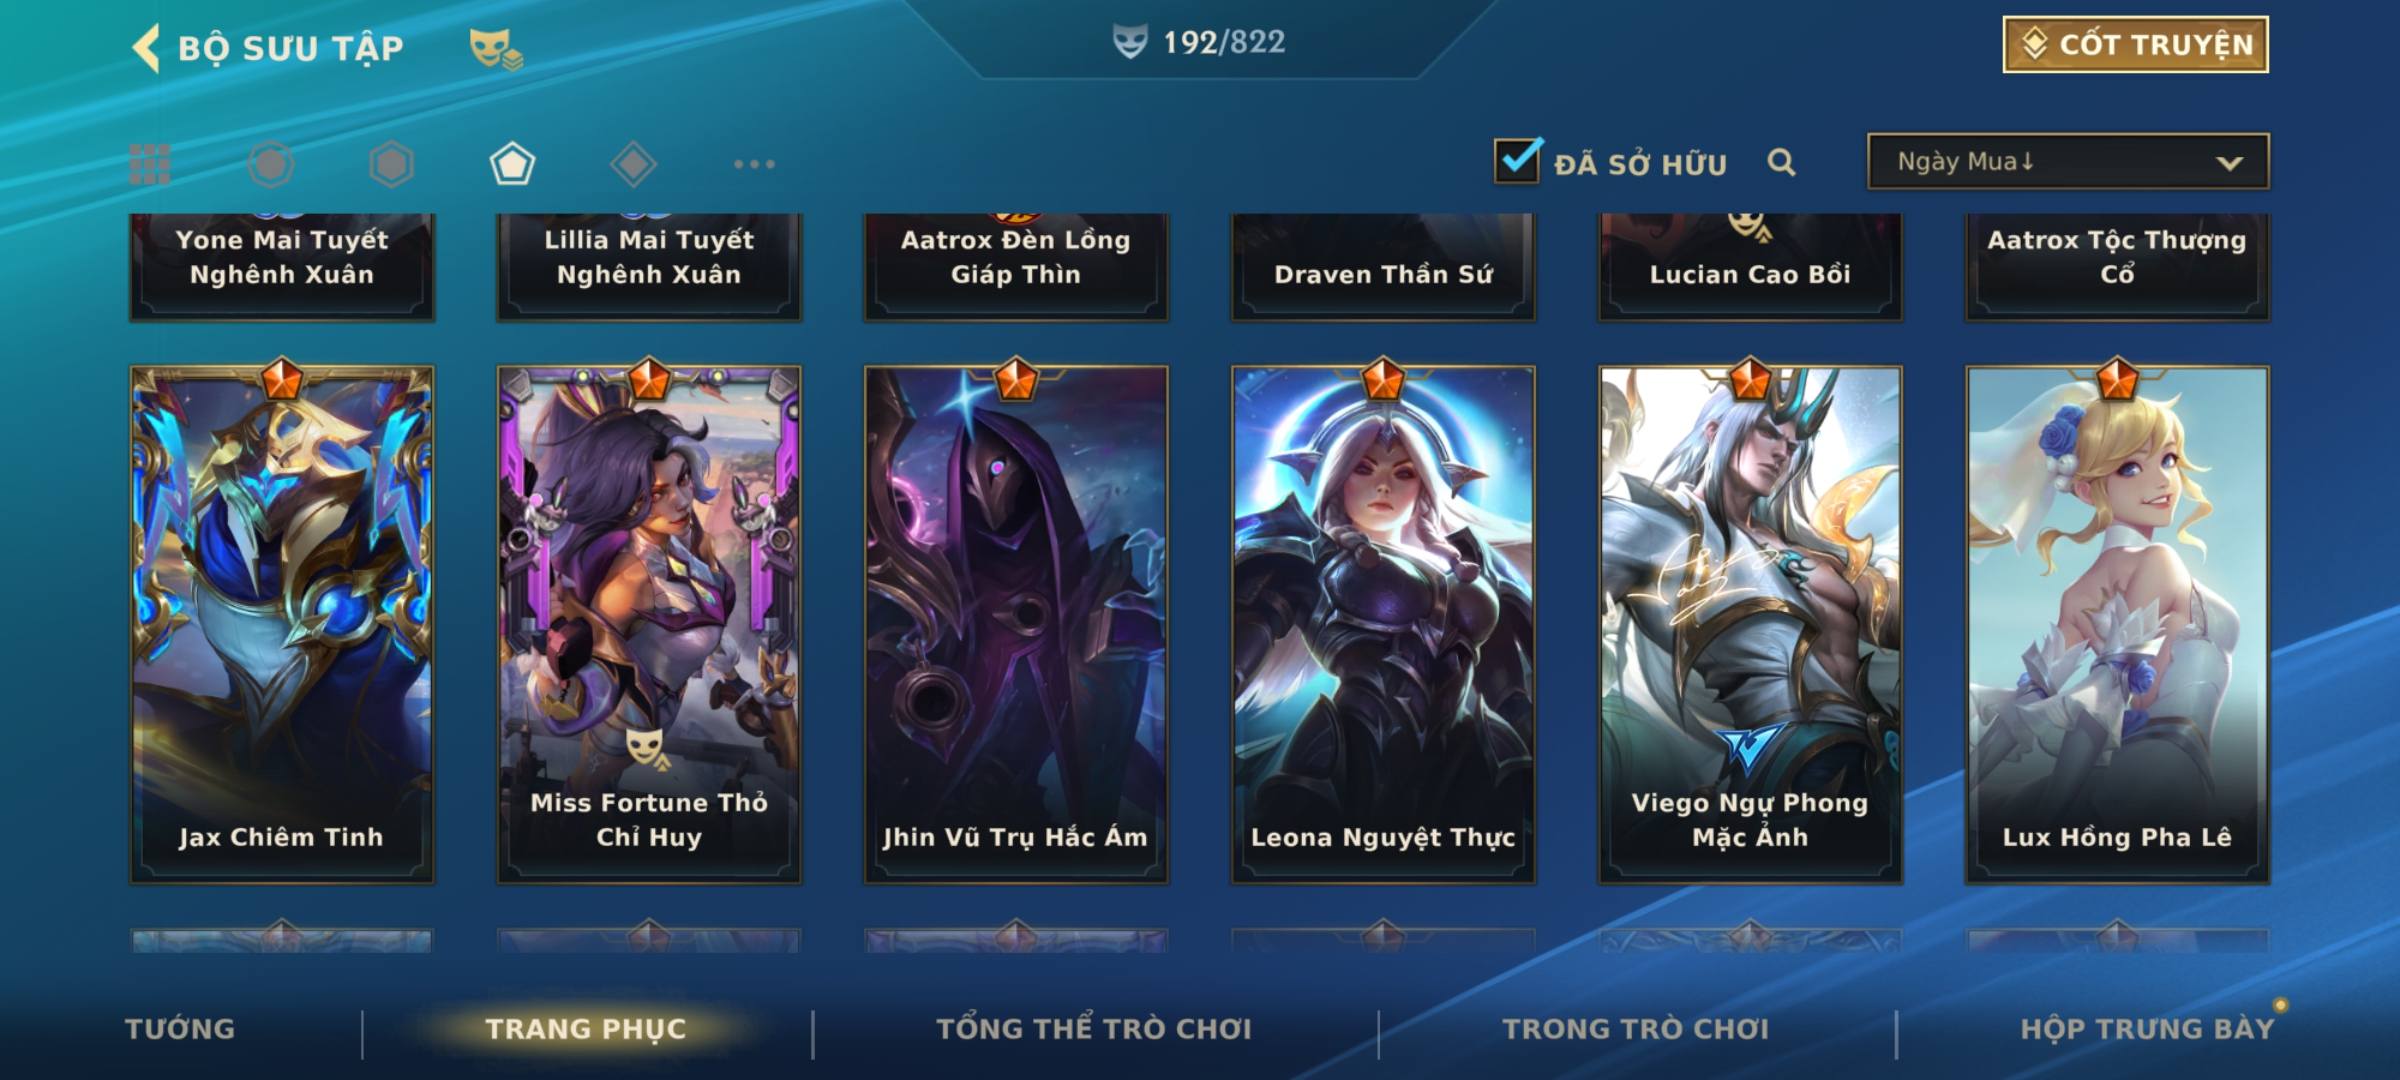Viewport: 2400px width, 1080px height.
Task: Select the hexagon rarity filter icon
Action: point(391,164)
